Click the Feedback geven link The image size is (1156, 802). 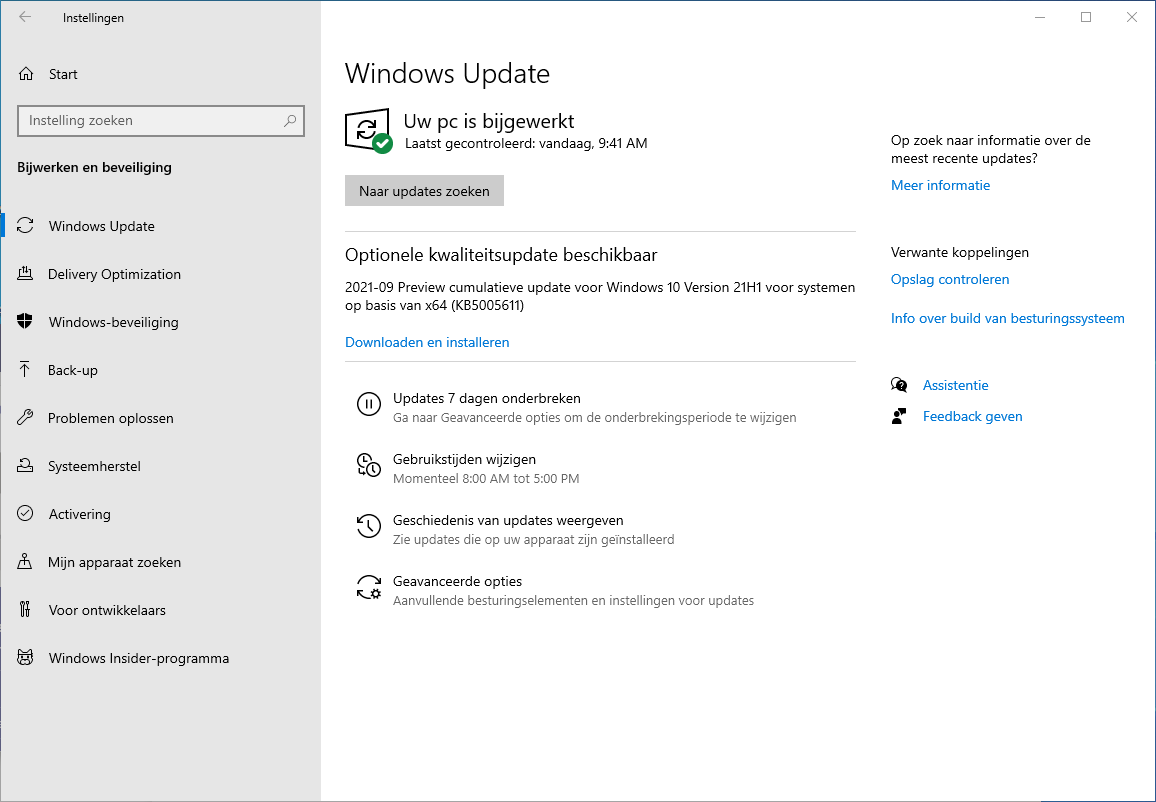click(x=972, y=416)
